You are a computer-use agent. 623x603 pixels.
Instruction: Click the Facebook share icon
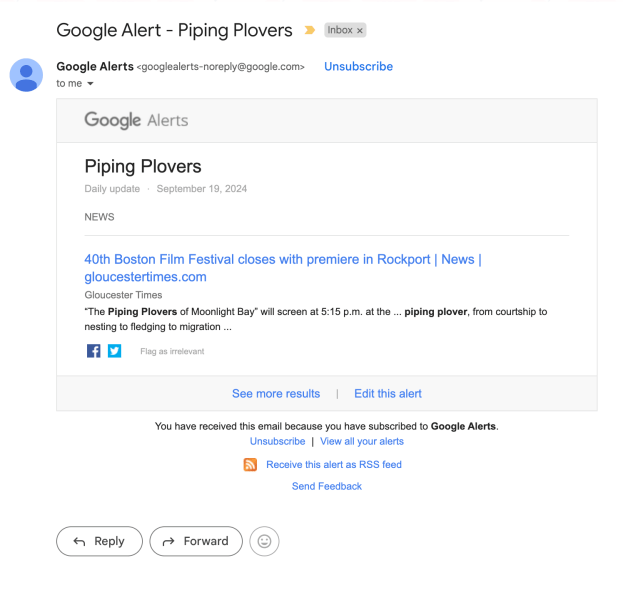(93, 351)
